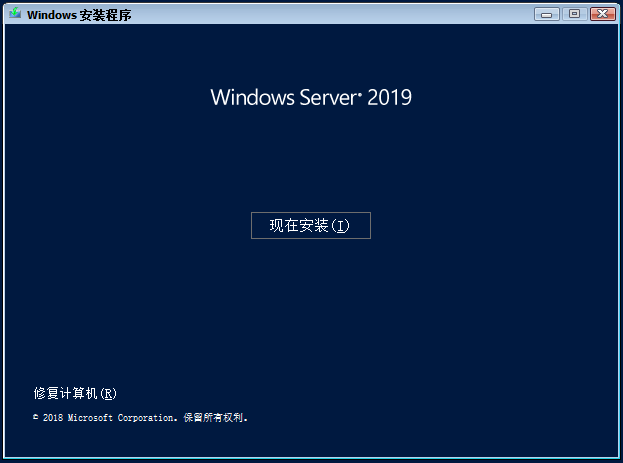Start setup with 现在安装 button

[310, 225]
